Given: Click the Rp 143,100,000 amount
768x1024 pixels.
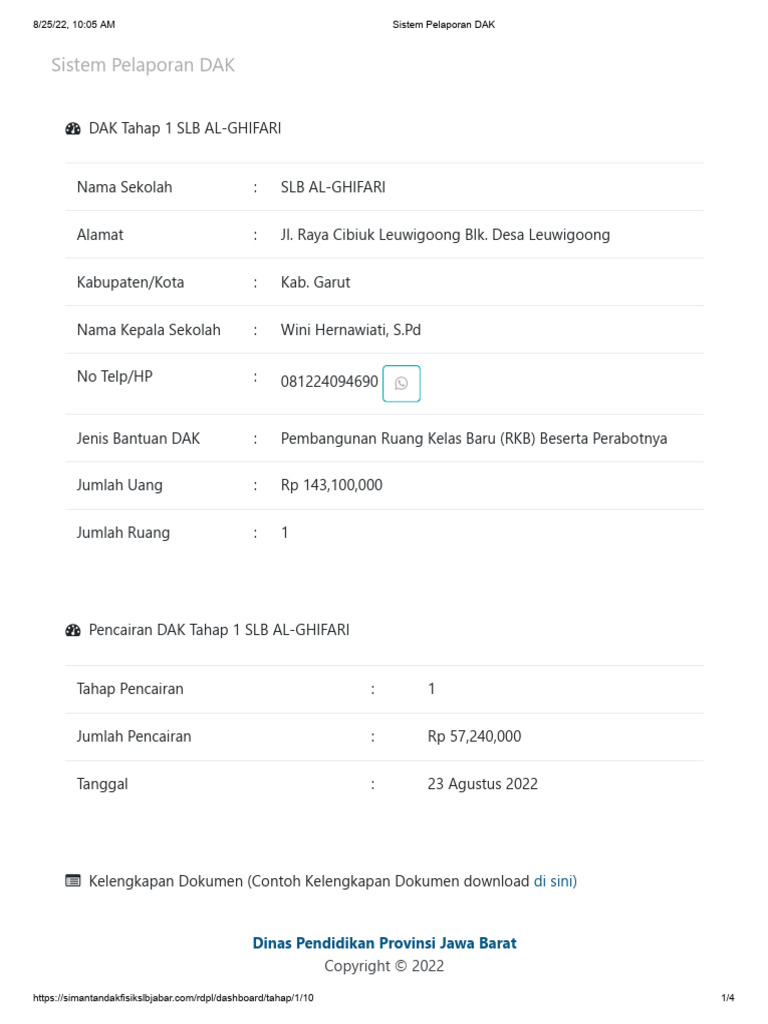Looking at the screenshot, I should 332,485.
